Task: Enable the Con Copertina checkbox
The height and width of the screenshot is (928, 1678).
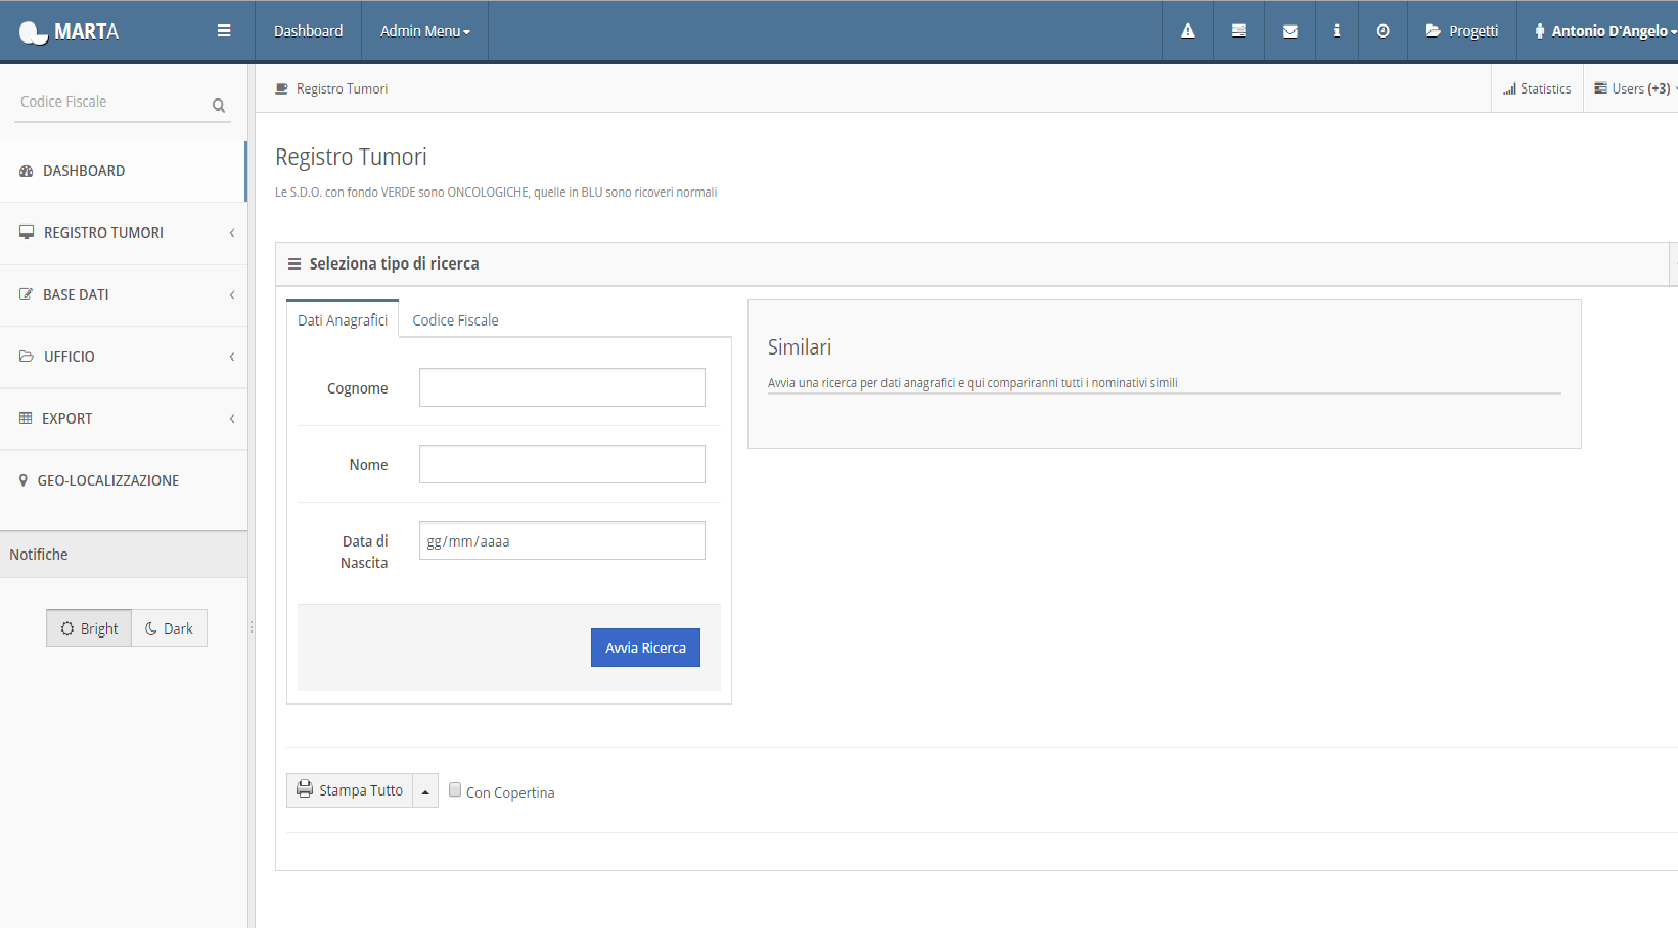Action: tap(455, 789)
